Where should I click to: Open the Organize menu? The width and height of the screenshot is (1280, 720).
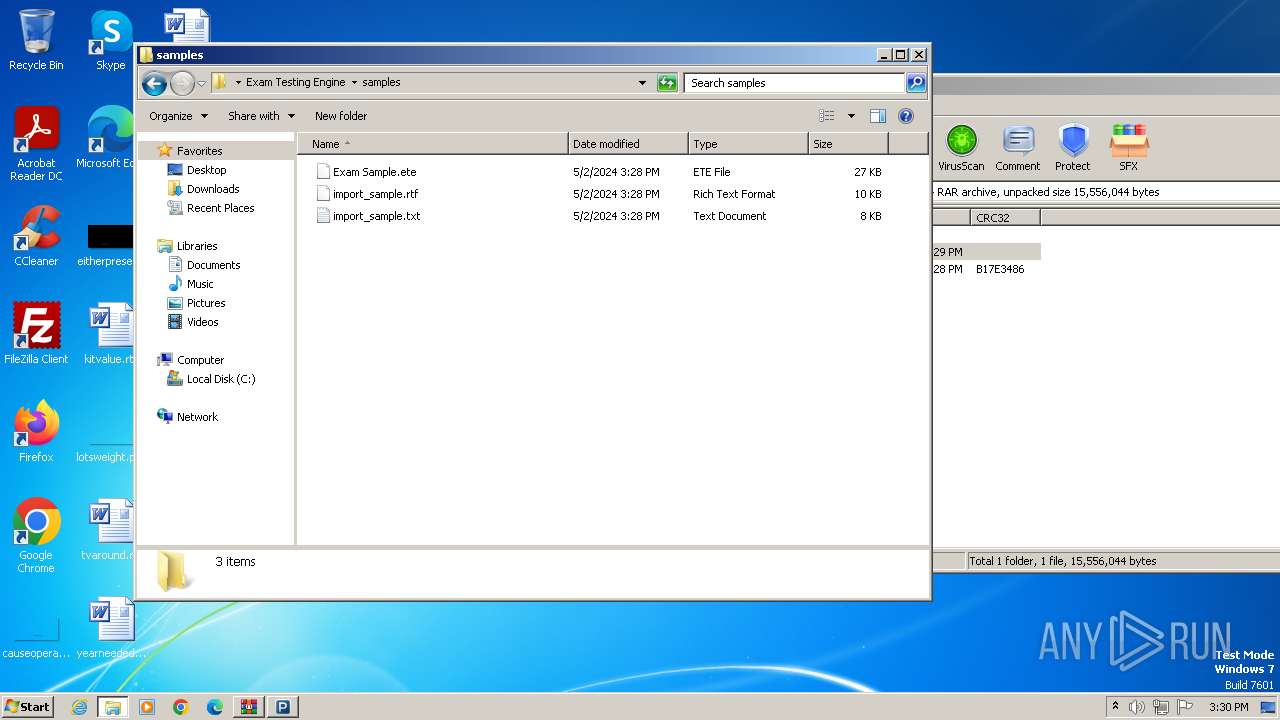[x=179, y=116]
